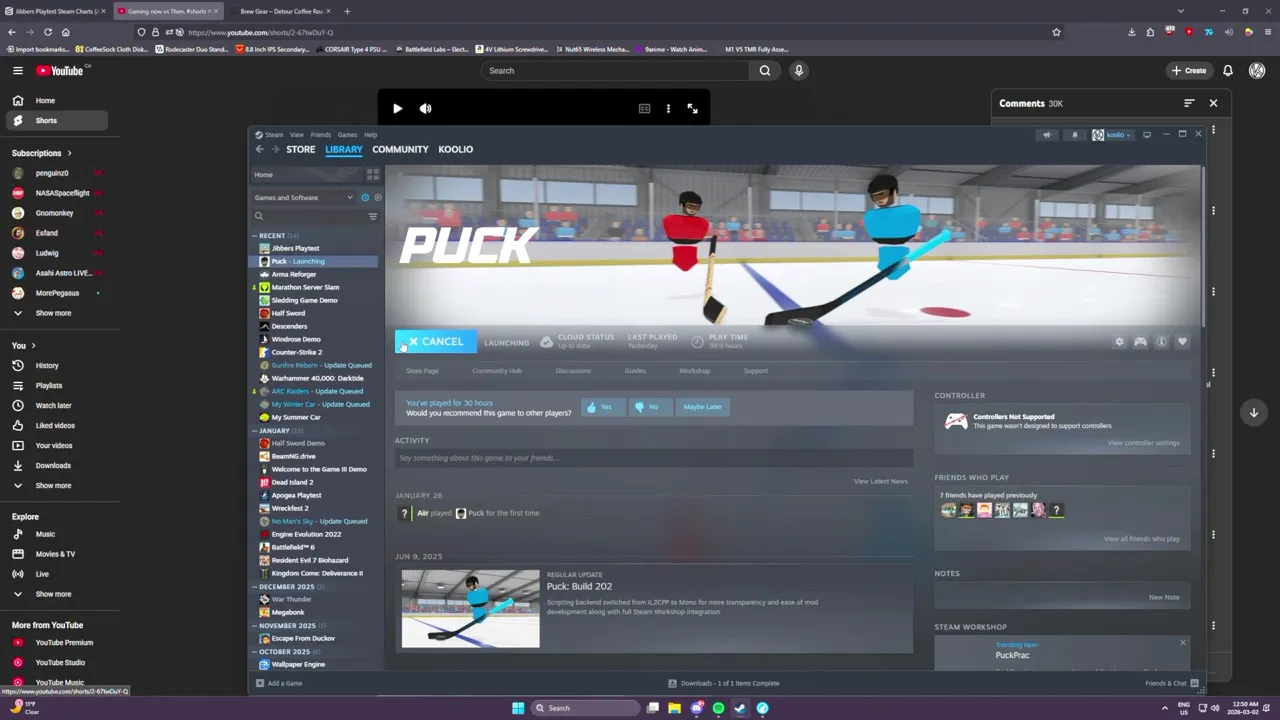Click the game info icon
The height and width of the screenshot is (720, 1280).
tap(1161, 342)
